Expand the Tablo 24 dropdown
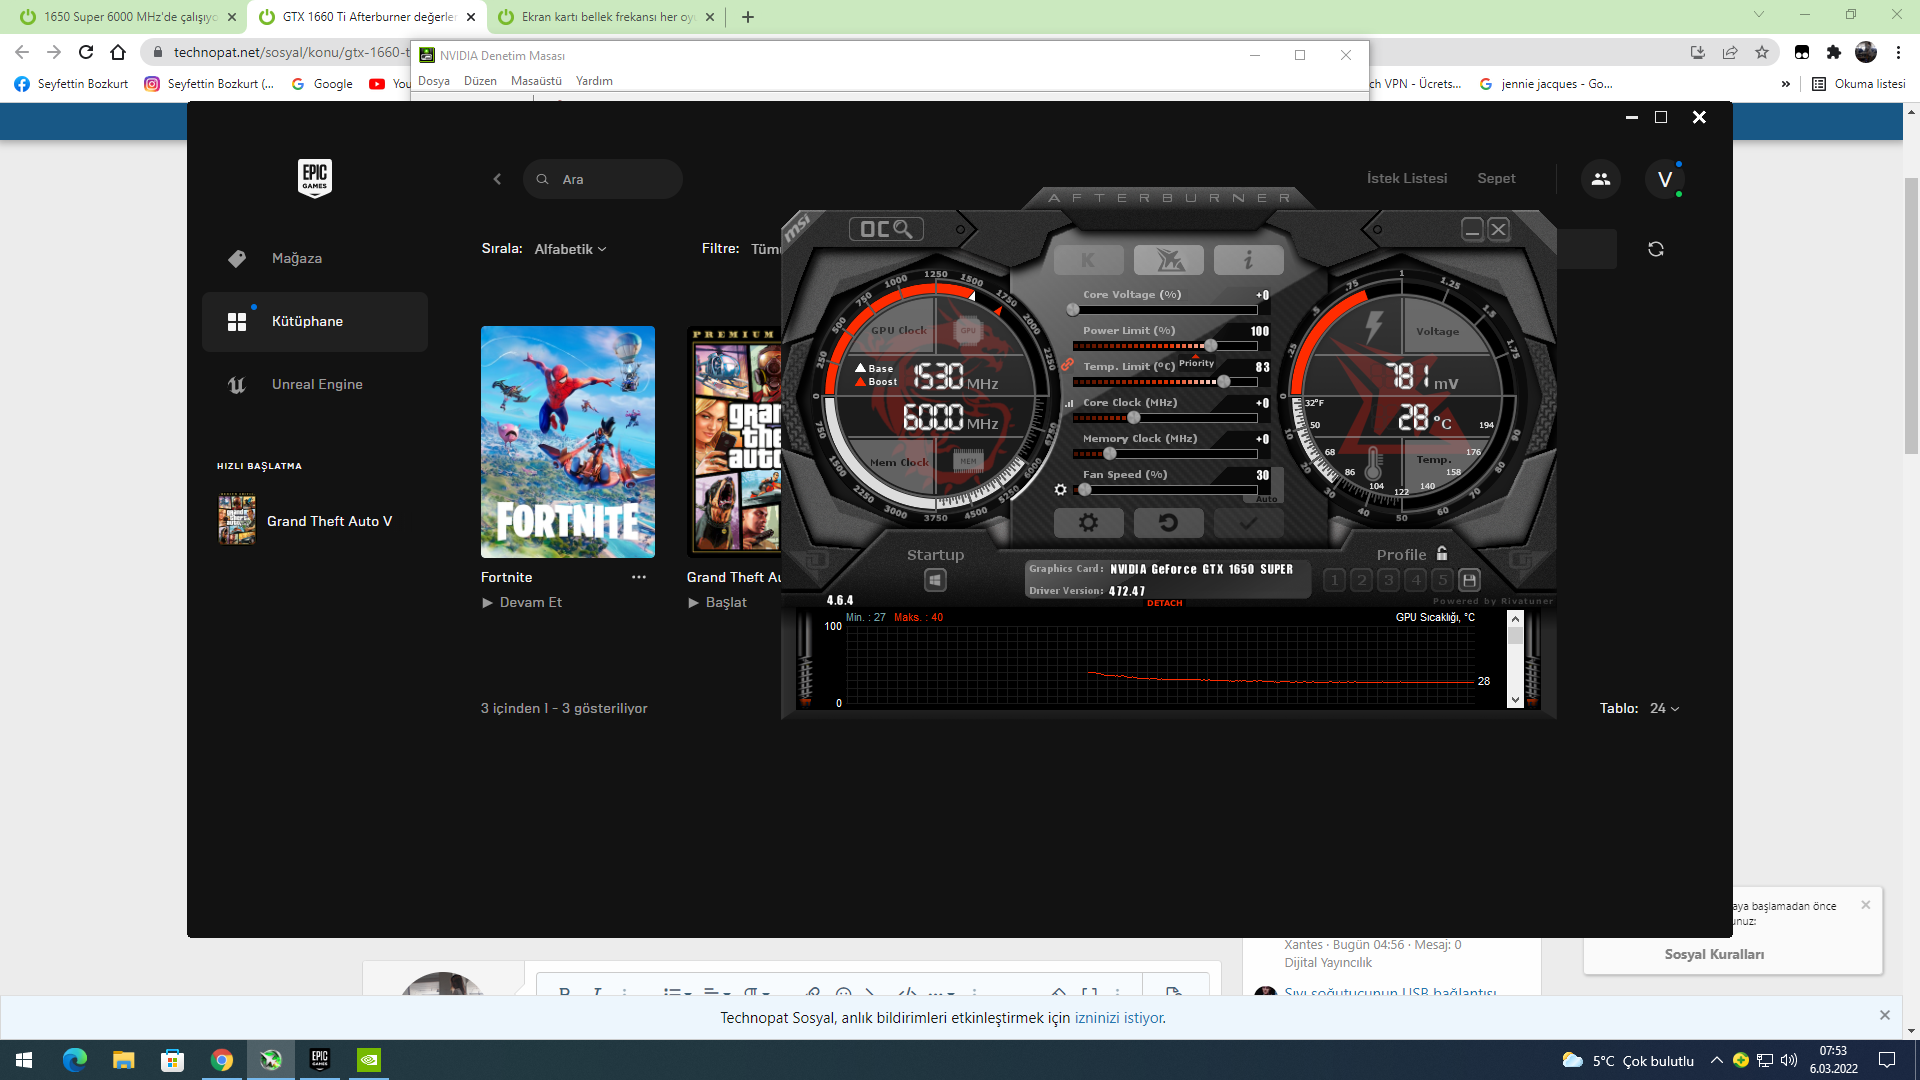 coord(1664,708)
